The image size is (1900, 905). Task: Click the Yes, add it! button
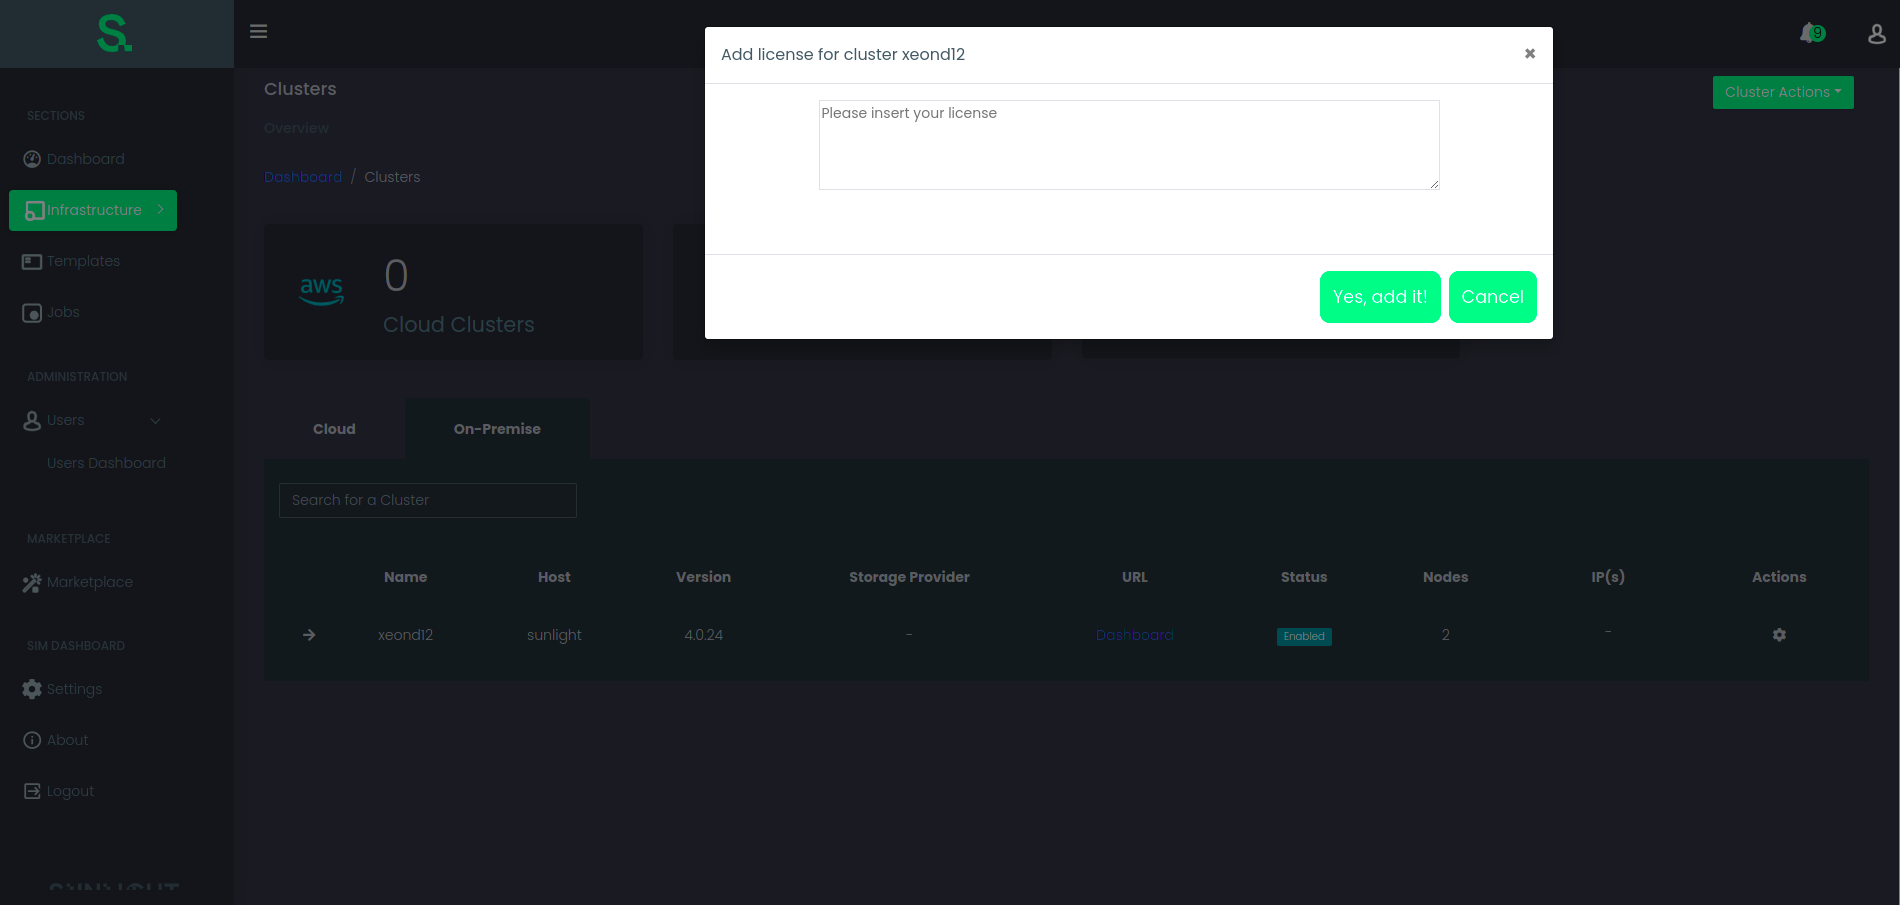point(1380,297)
